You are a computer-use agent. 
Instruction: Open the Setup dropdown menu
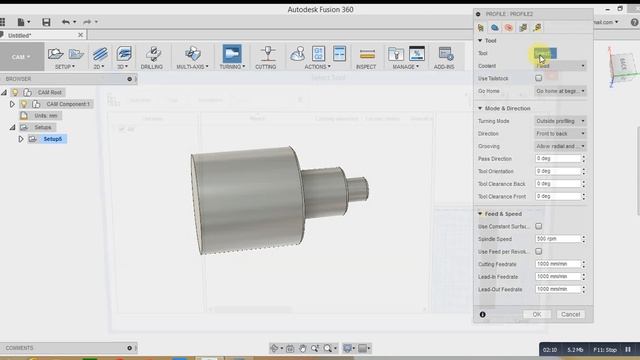tap(65, 67)
